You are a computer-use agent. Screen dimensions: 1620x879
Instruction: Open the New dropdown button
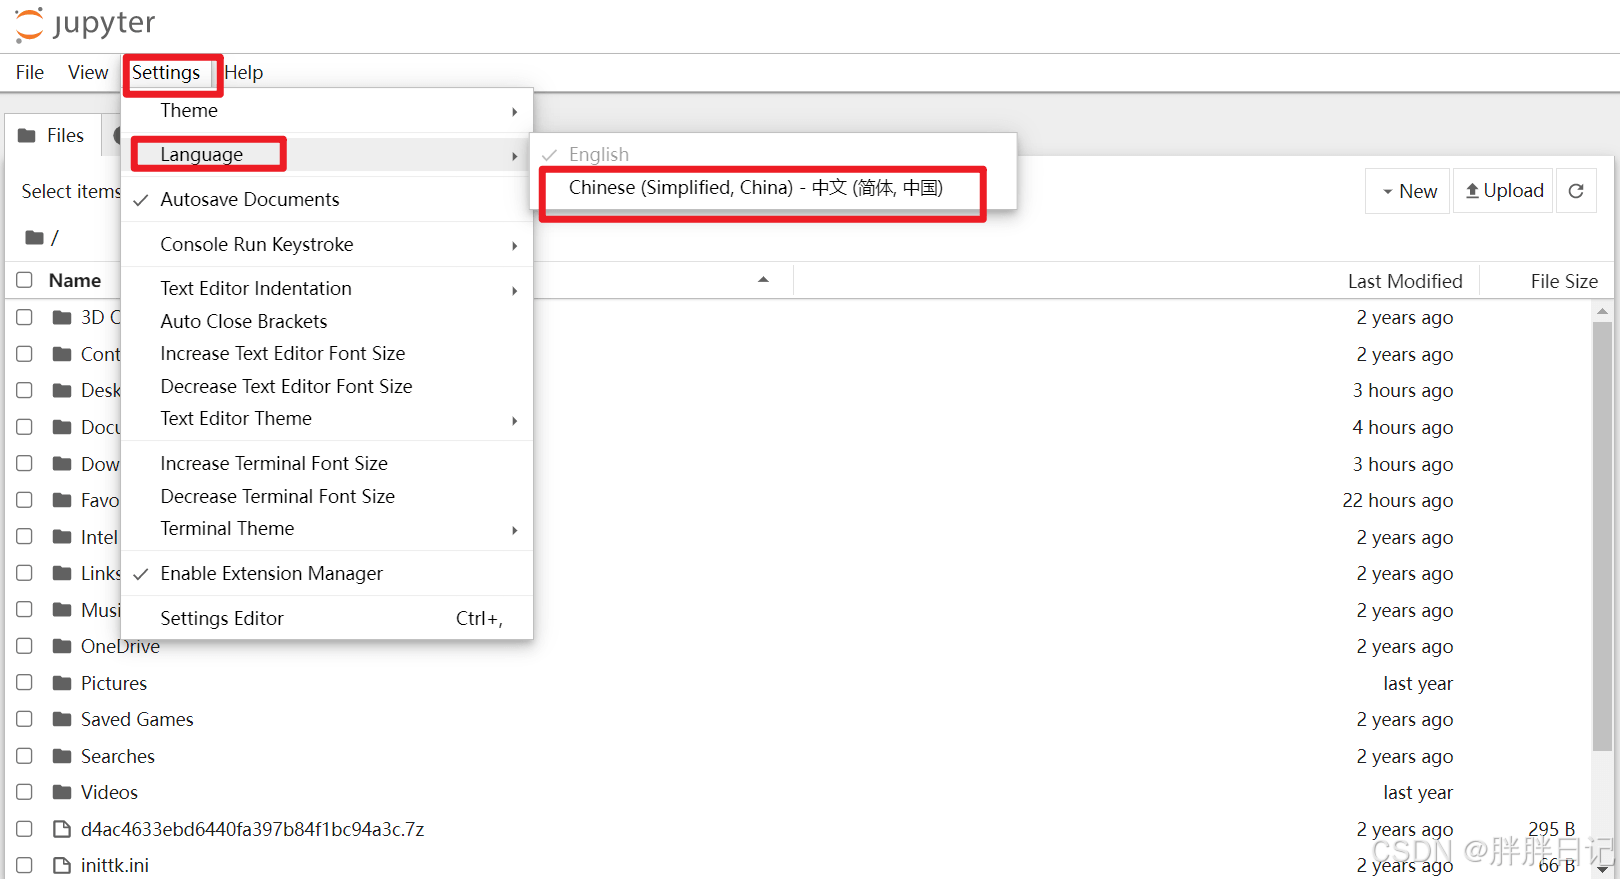coord(1408,191)
